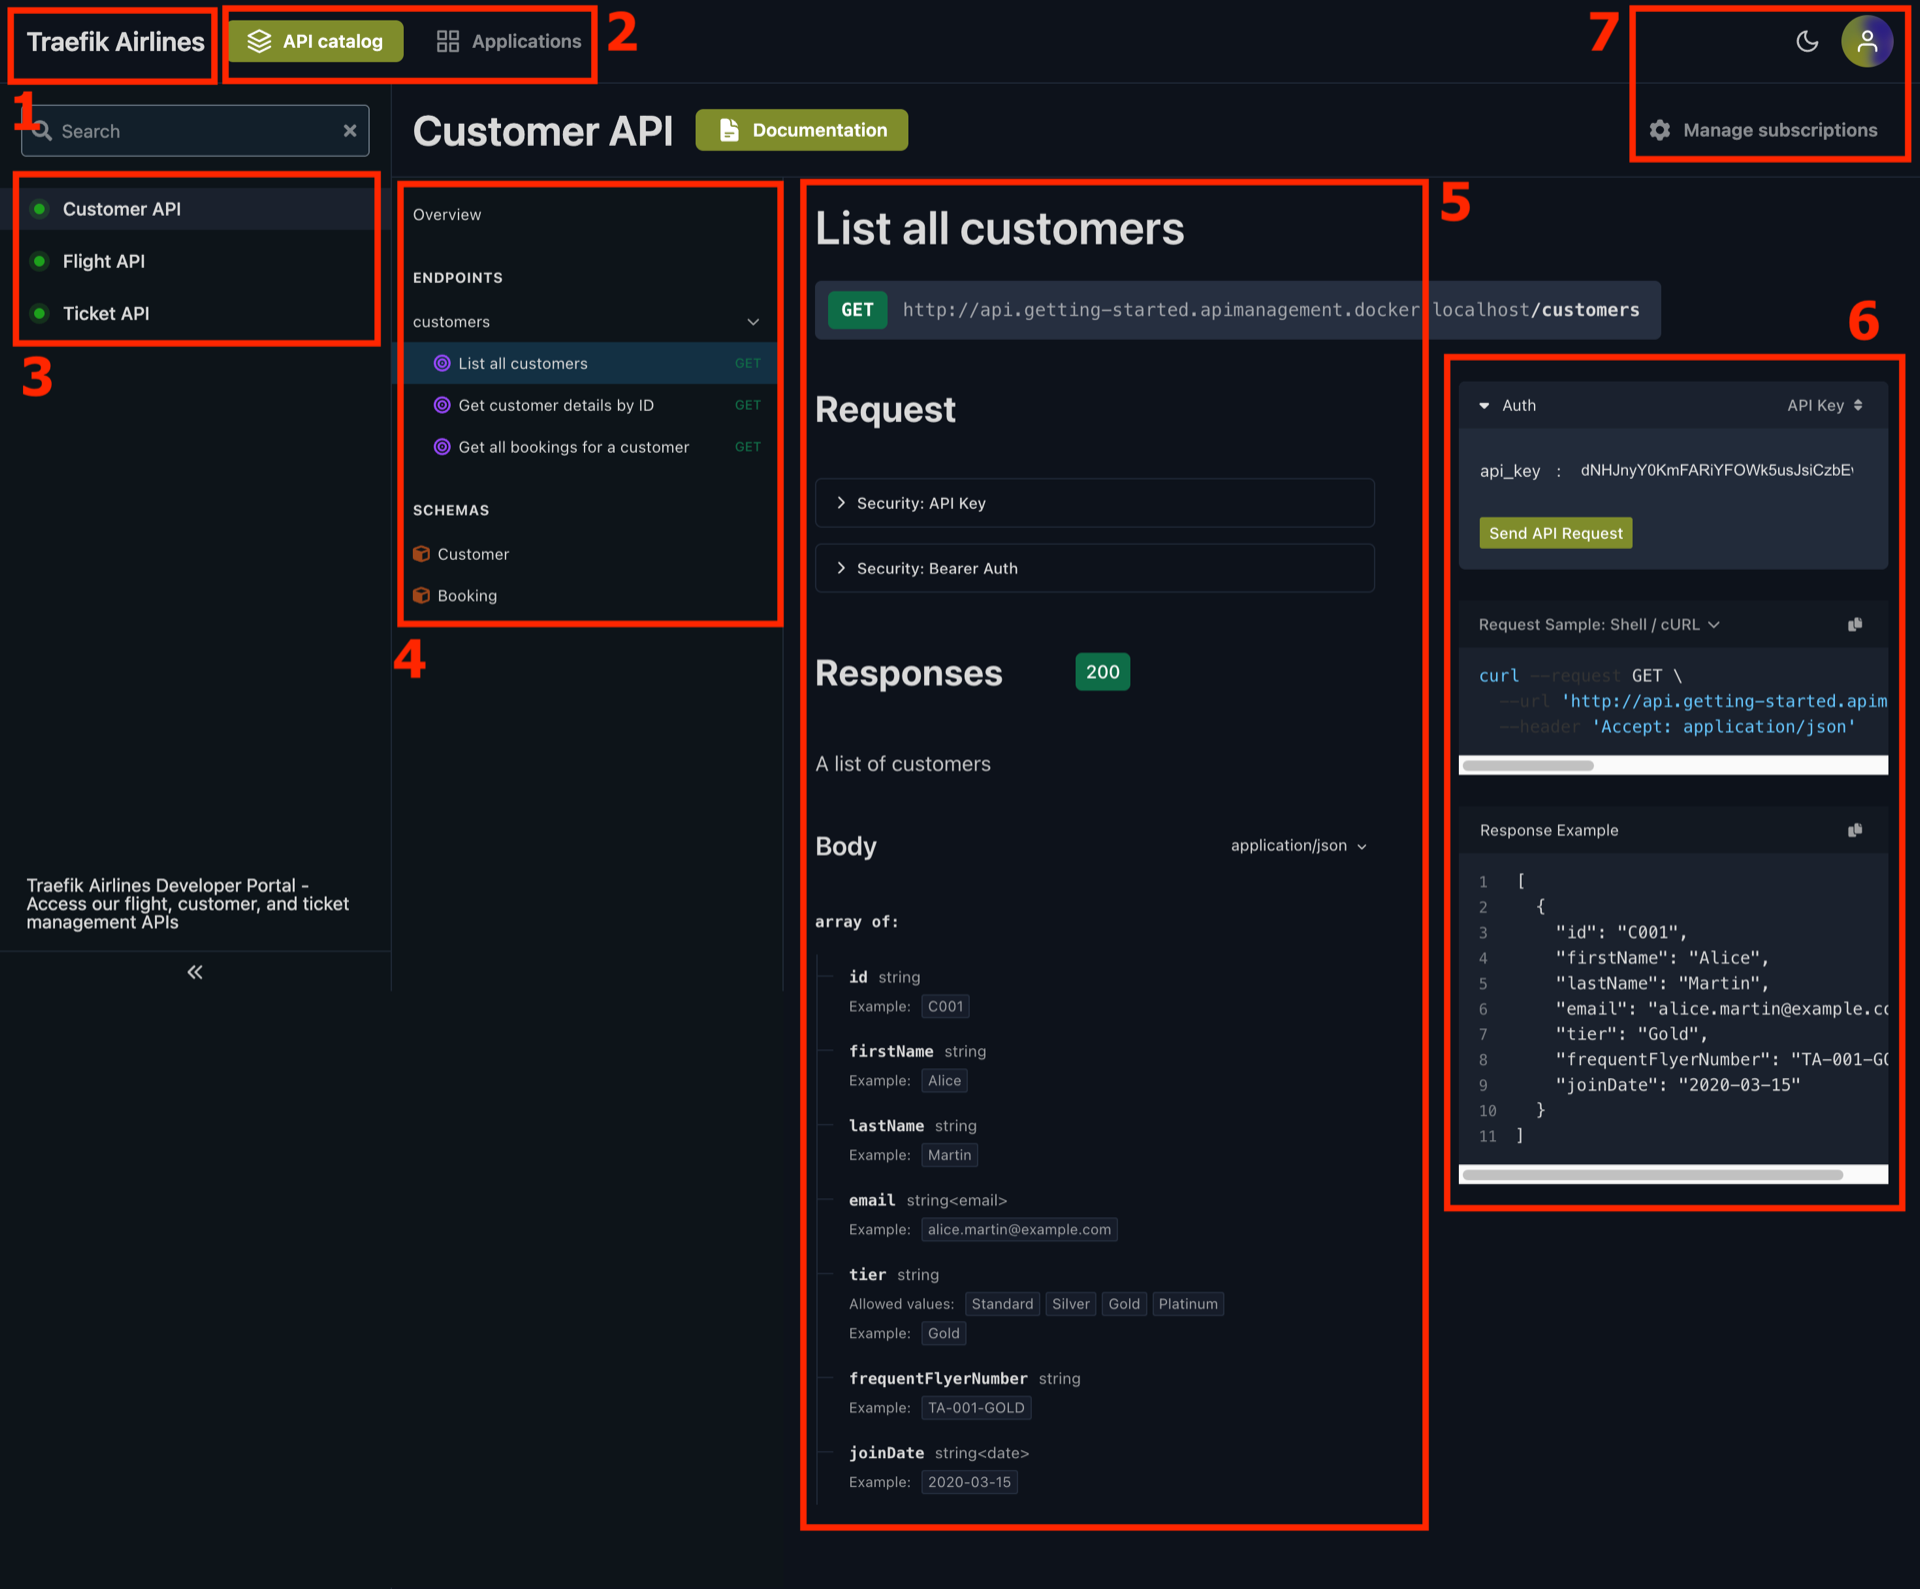Click the Applications grid icon
Image resolution: width=1920 pixels, height=1589 pixels.
(447, 41)
